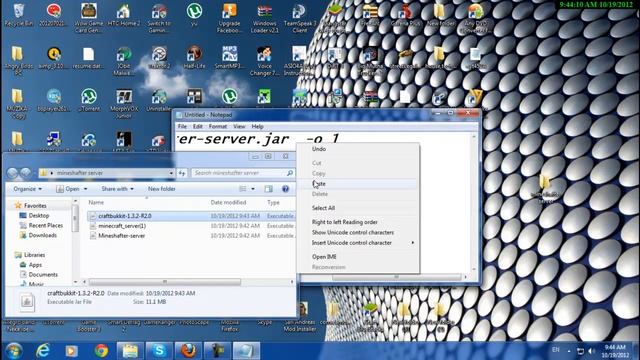Screen dimensions: 640x360
Task: Select MorphVOX Junior desktop shortcut
Action: point(124,104)
